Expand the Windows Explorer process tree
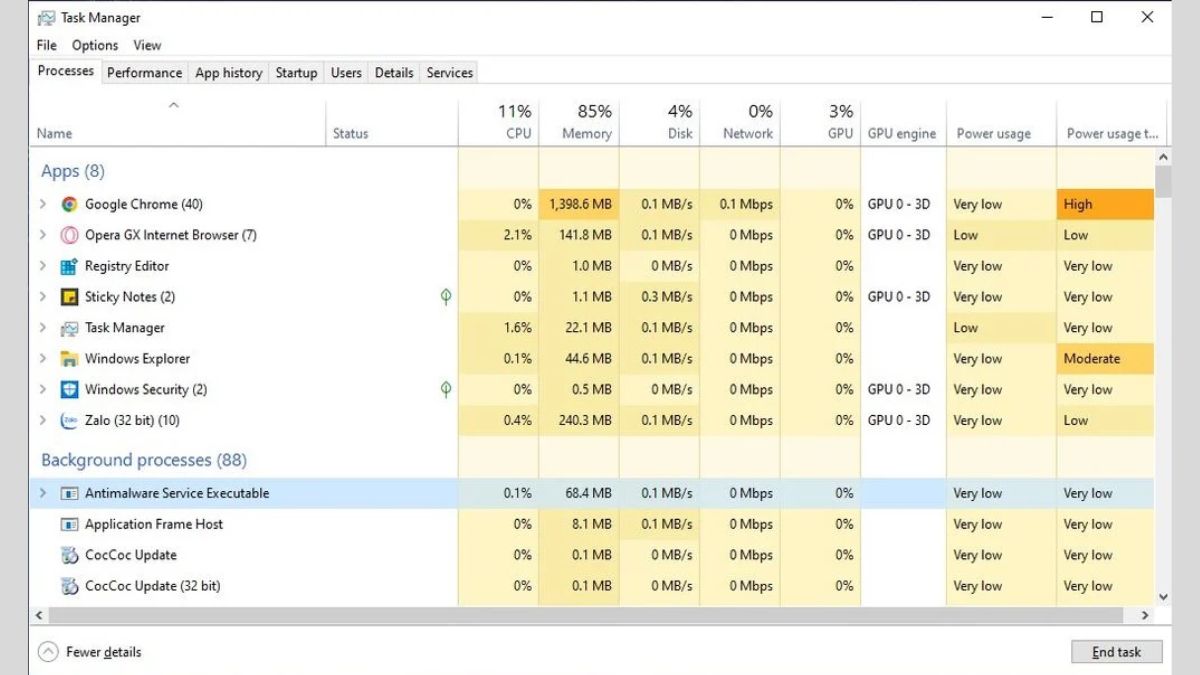The width and height of the screenshot is (1200, 675). pos(41,358)
